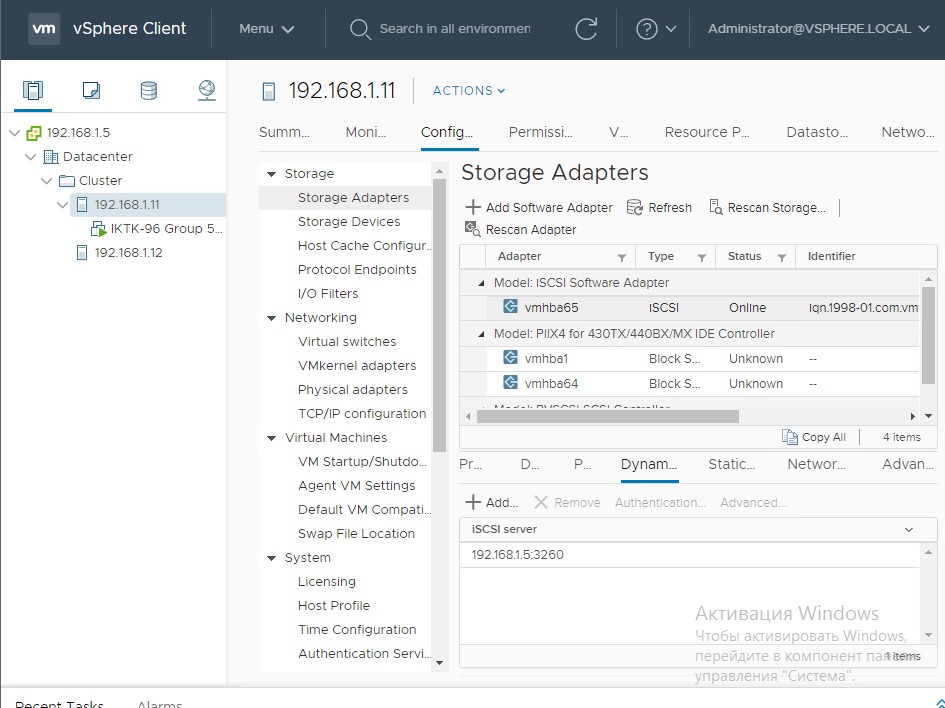Select the 192.168.1.5:3260 iSCSI server row
Screen dimensions: 945x708
pos(689,555)
